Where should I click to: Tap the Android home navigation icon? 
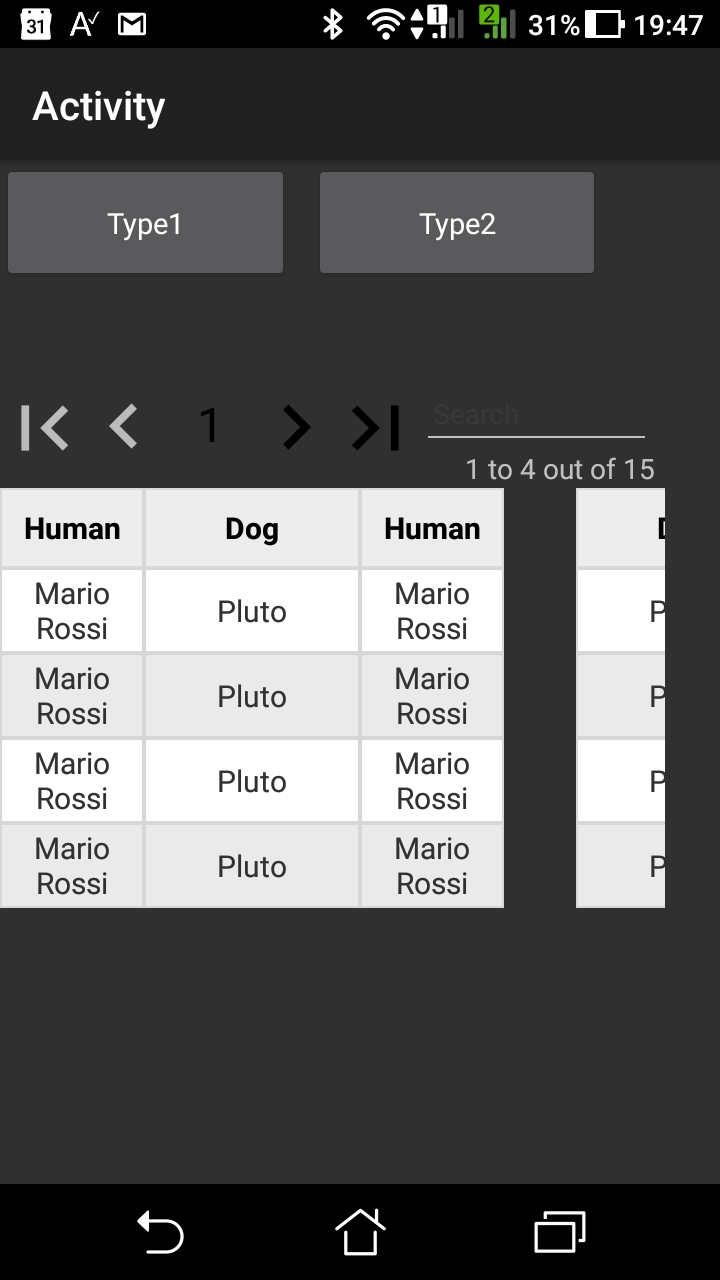pos(360,1232)
